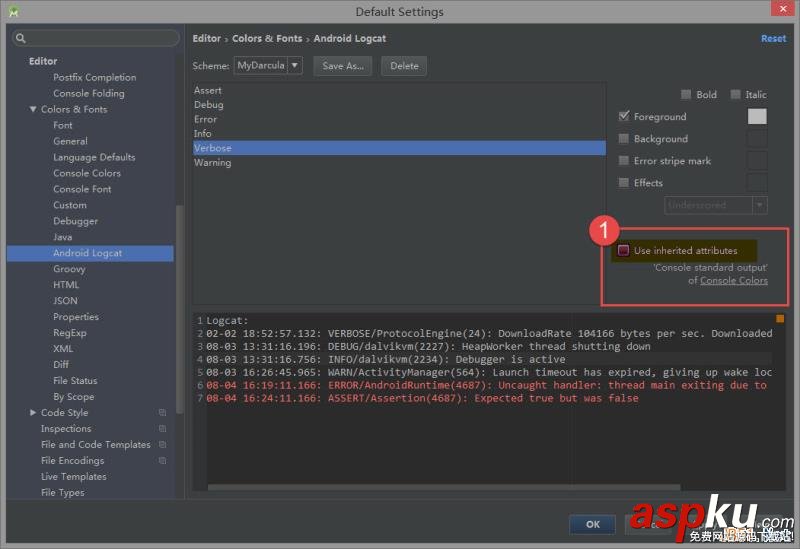
Task: Select RegExp tree item
Action: click(x=70, y=333)
